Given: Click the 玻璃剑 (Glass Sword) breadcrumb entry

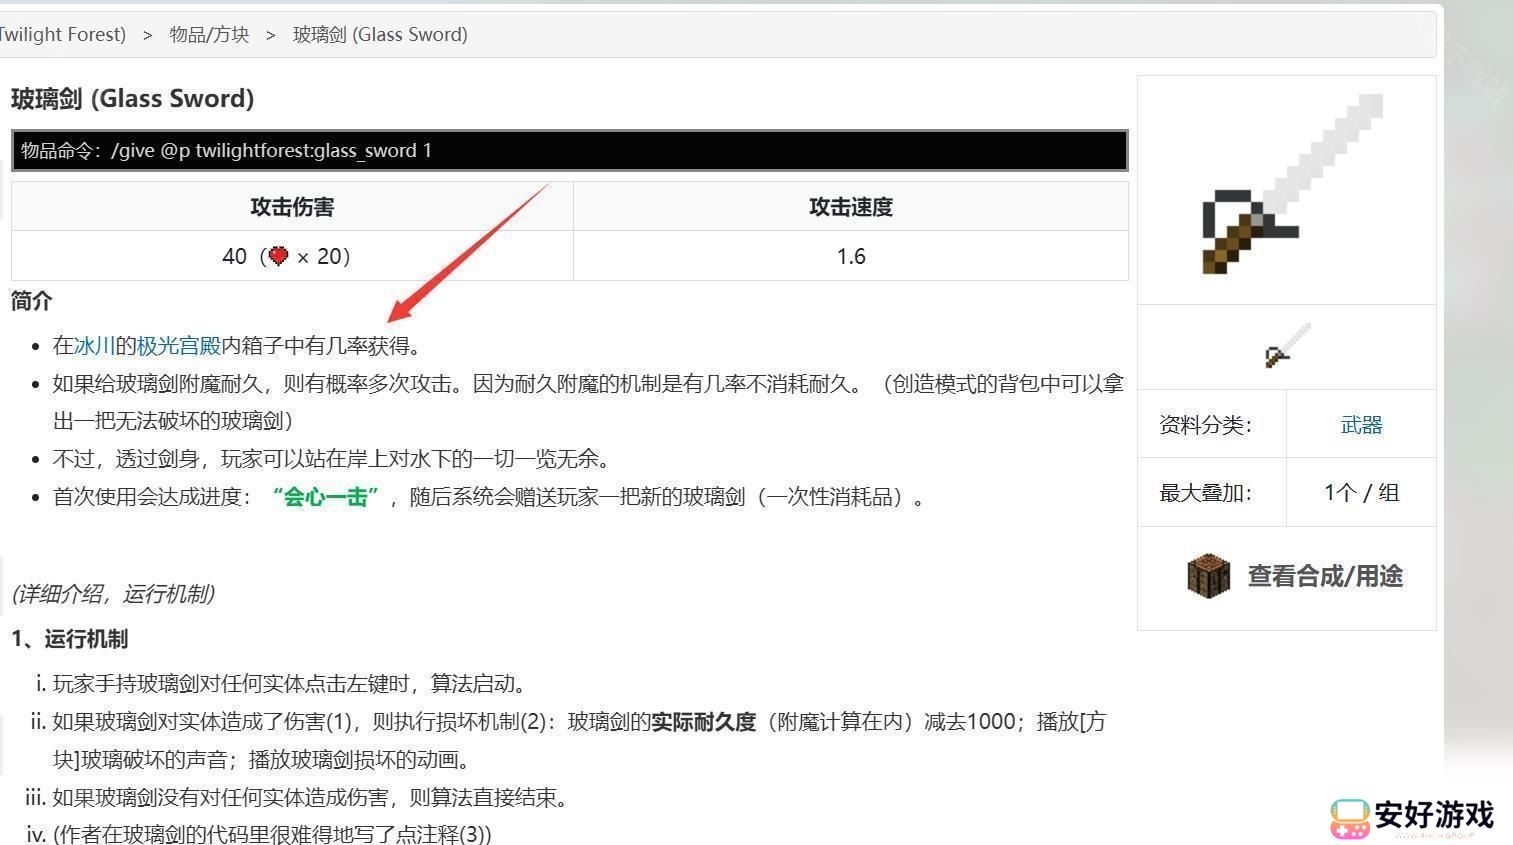Looking at the screenshot, I should pos(380,35).
